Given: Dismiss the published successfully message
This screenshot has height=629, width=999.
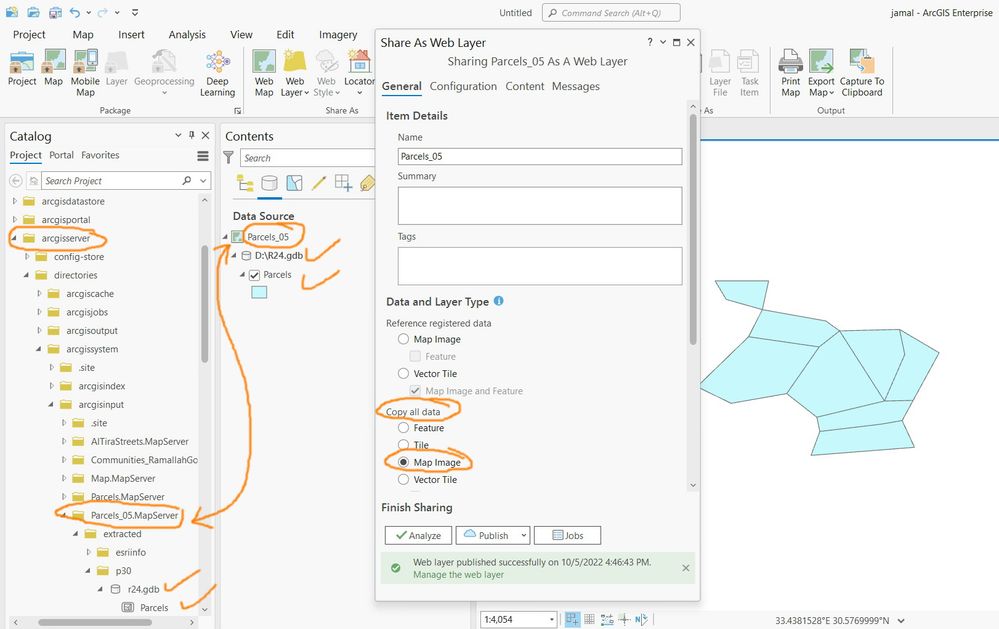Looking at the screenshot, I should coord(686,568).
